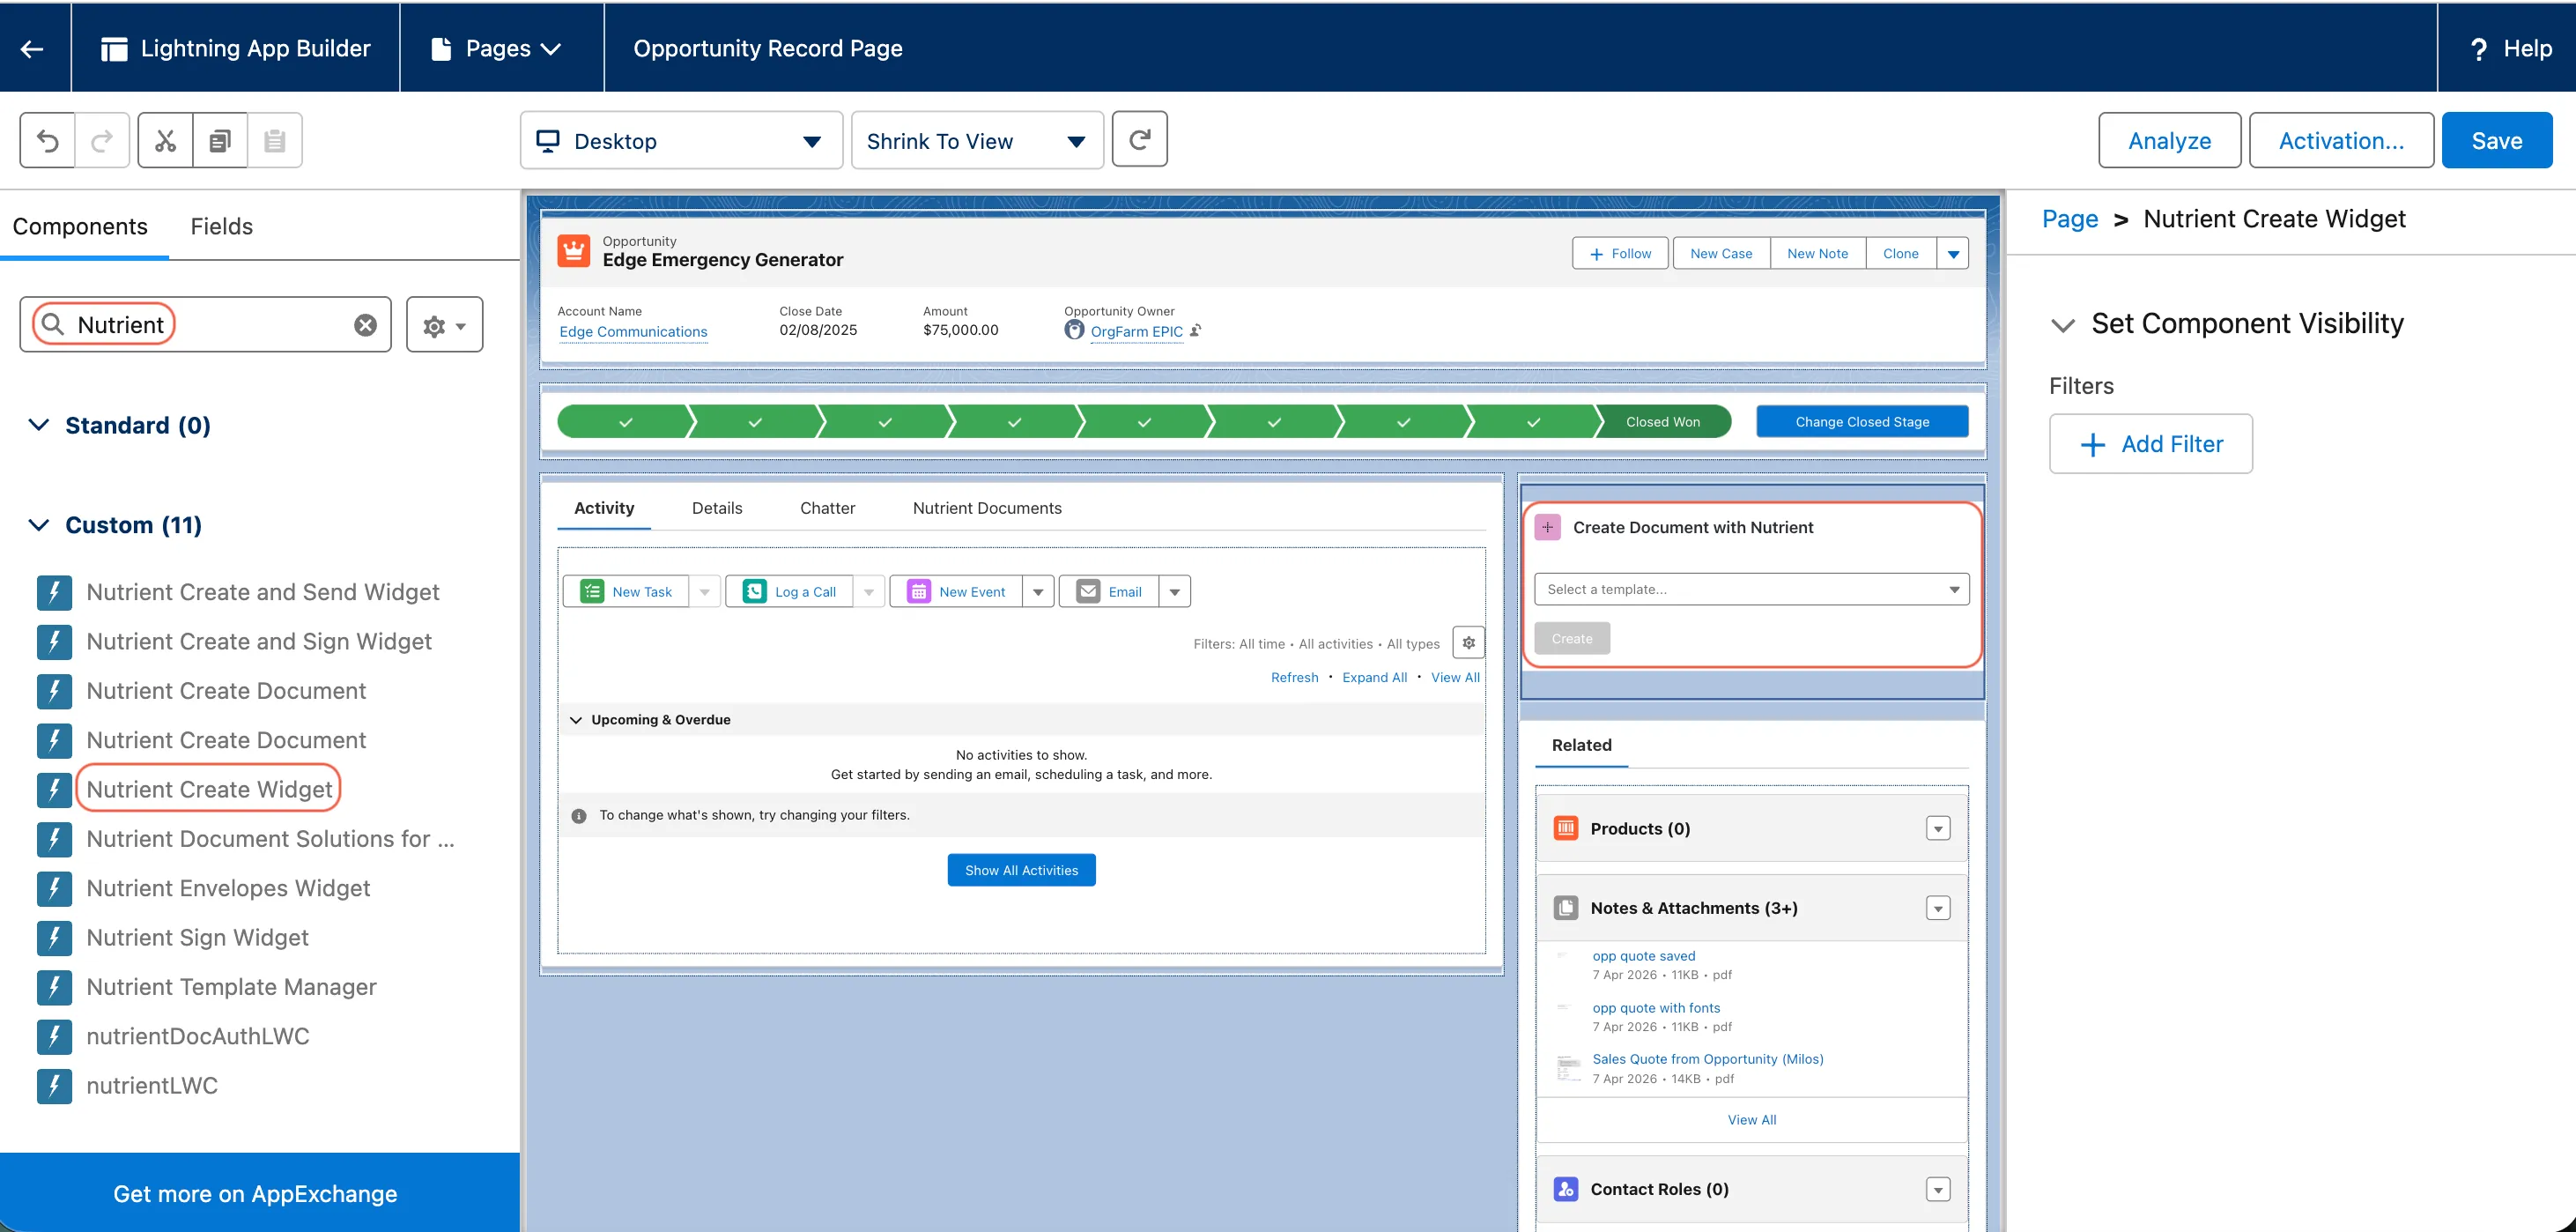Click the Edge Communications account link
2576x1232 pixels.
tap(633, 332)
